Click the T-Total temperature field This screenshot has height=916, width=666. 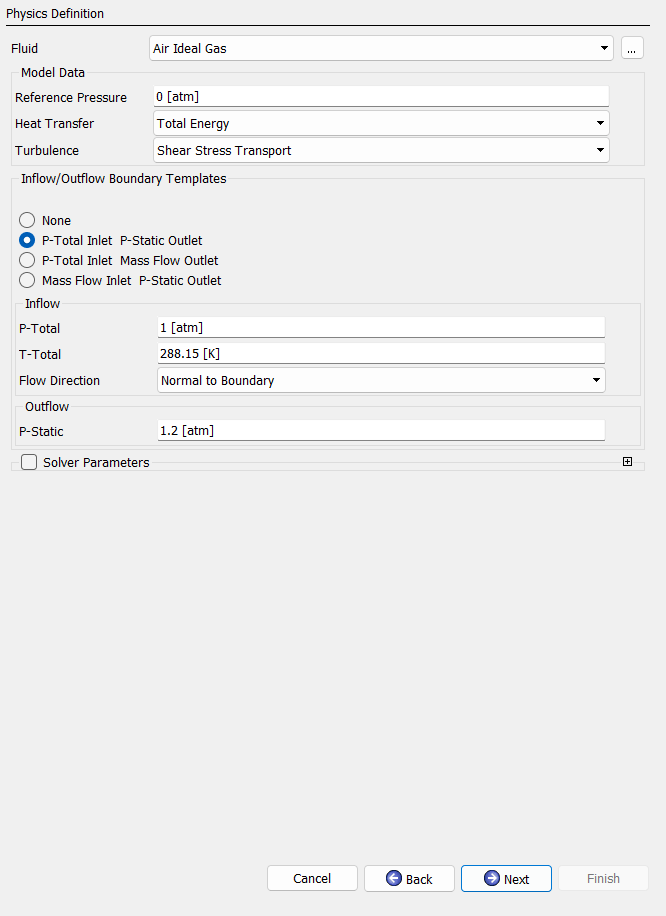click(x=381, y=353)
